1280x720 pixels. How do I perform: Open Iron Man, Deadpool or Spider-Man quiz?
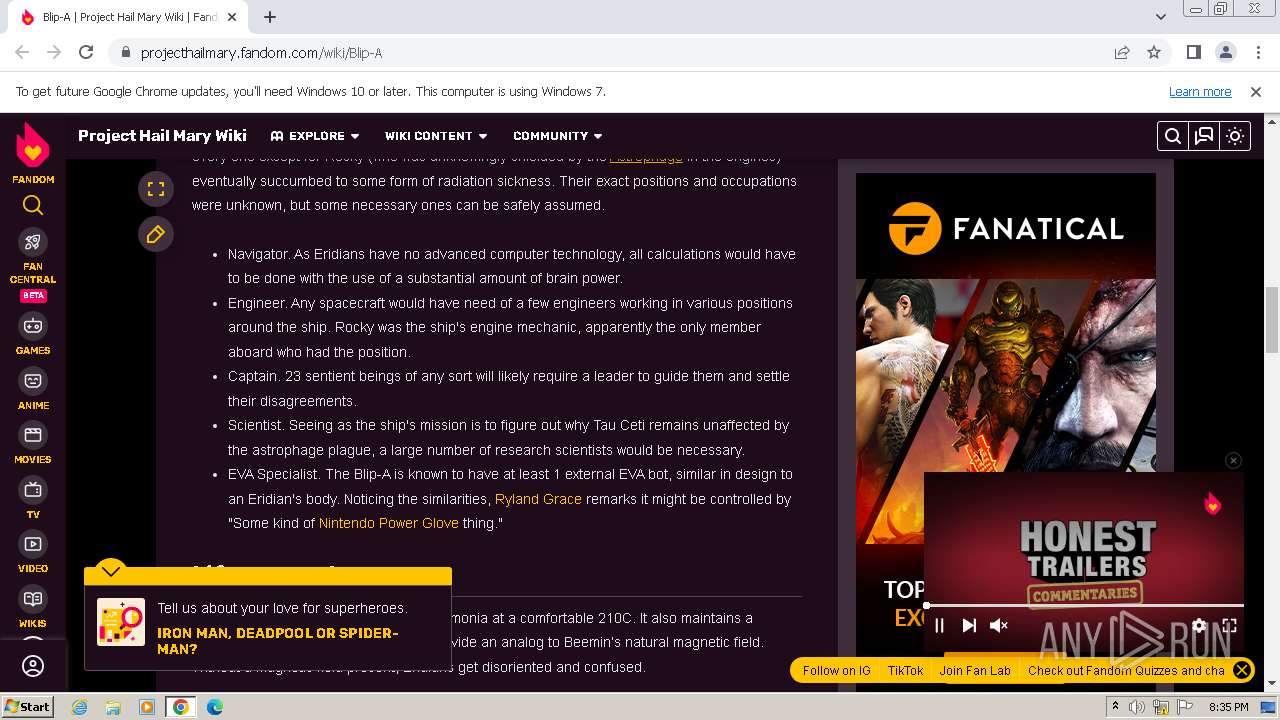click(x=278, y=641)
